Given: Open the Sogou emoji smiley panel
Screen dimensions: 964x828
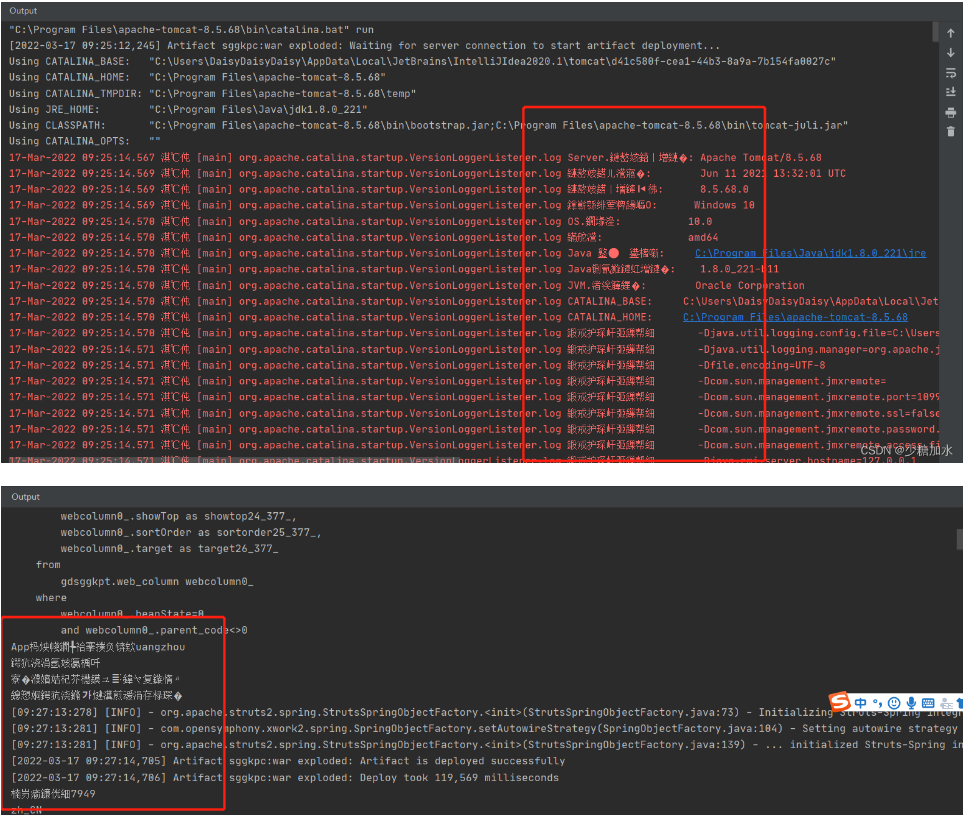Looking at the screenshot, I should (895, 703).
